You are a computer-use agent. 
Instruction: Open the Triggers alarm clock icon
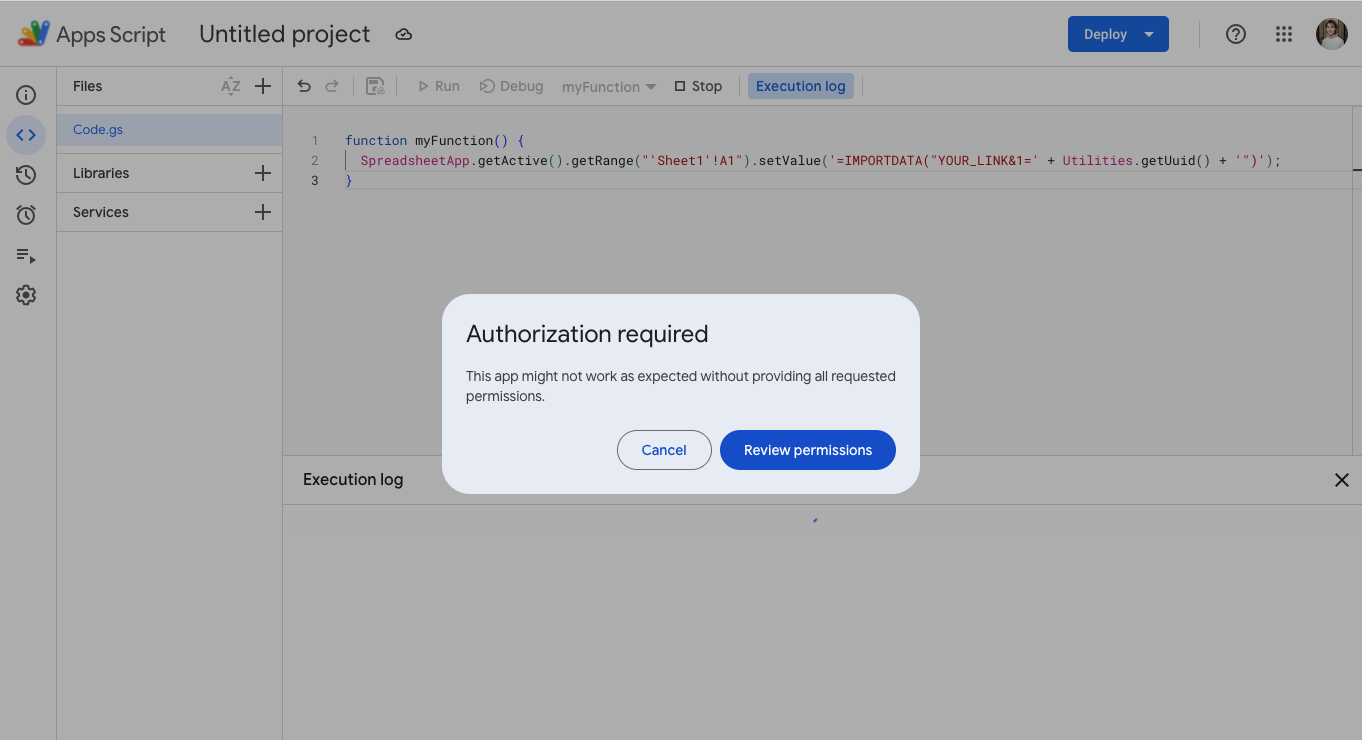tap(26, 215)
